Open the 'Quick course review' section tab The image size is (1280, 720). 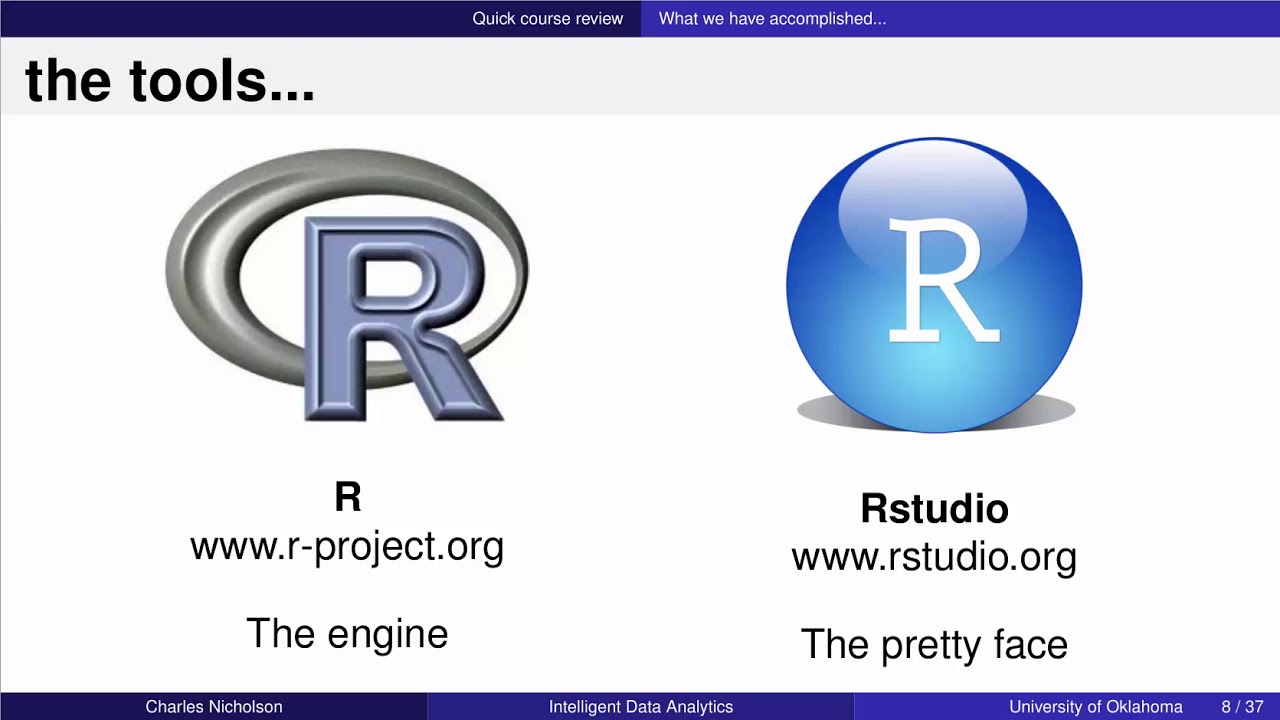[x=548, y=19]
